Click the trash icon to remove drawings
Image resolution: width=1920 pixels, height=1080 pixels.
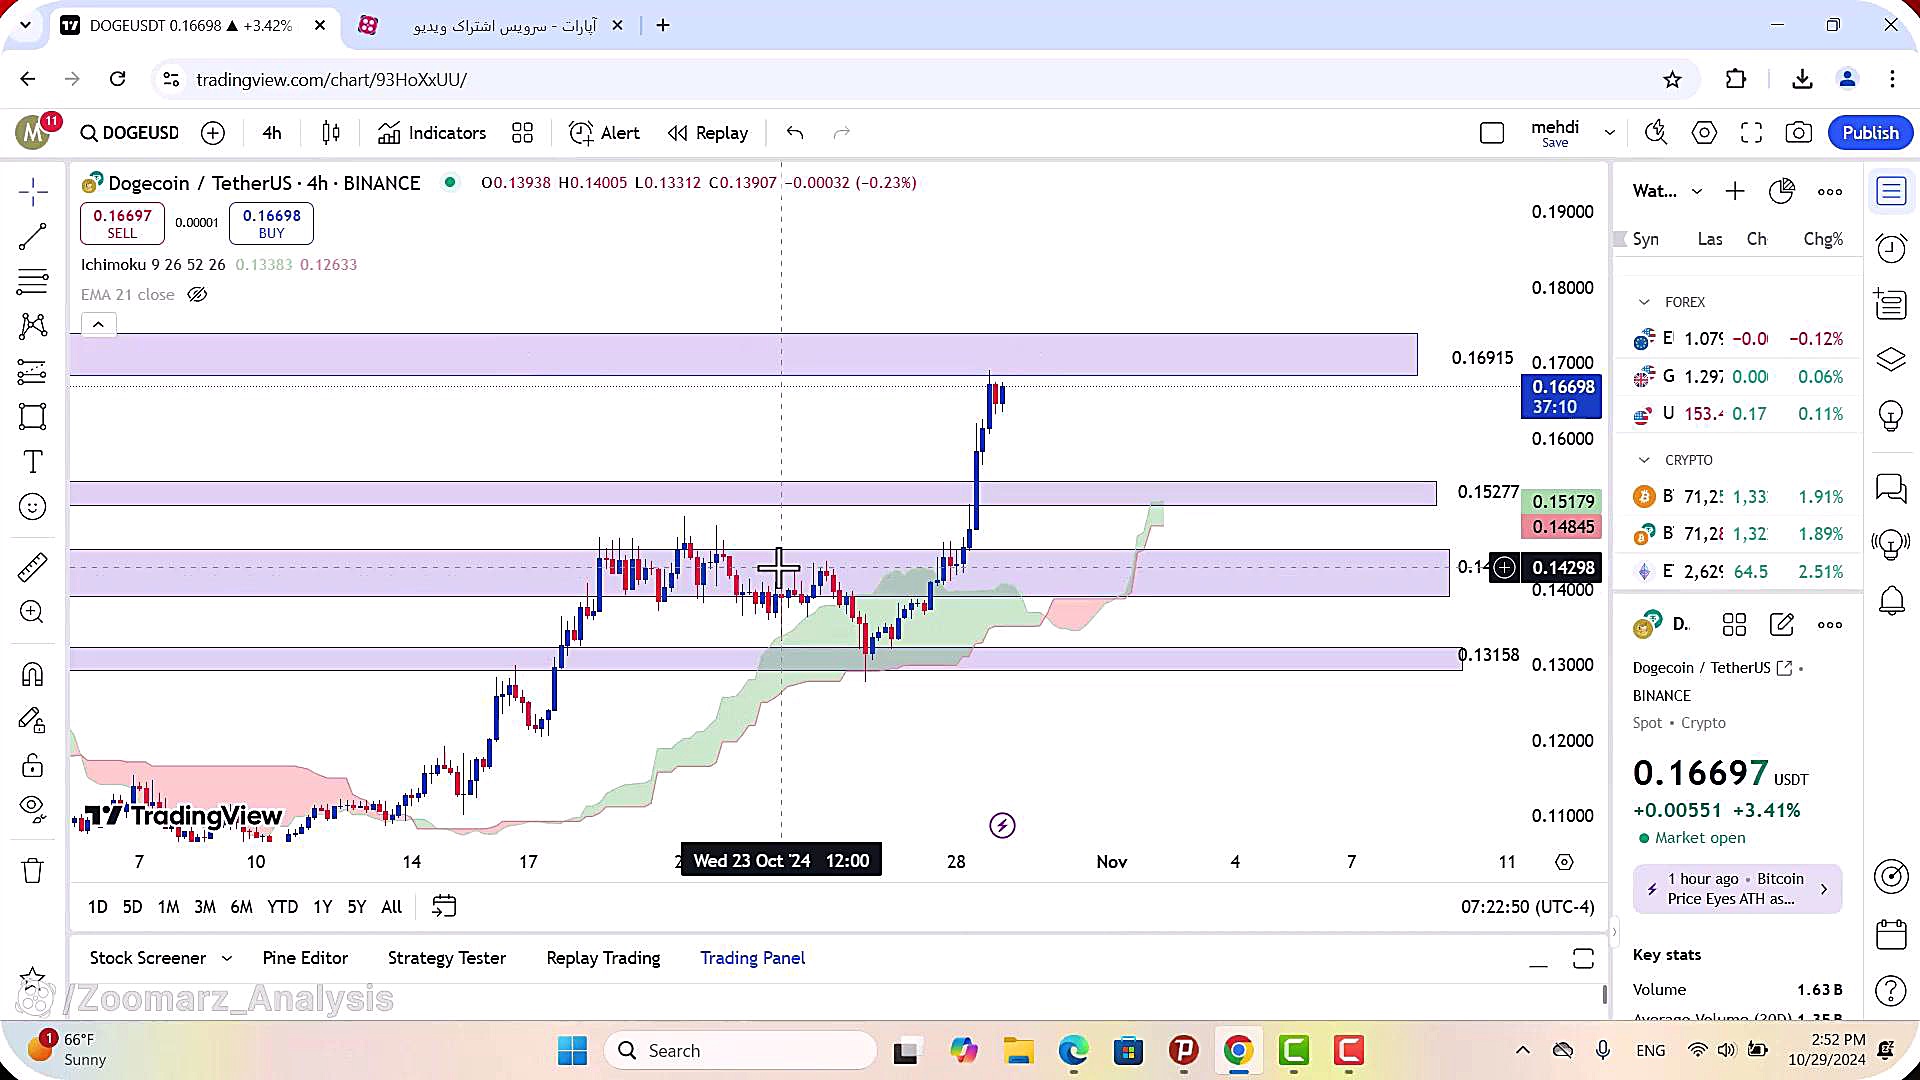click(32, 871)
